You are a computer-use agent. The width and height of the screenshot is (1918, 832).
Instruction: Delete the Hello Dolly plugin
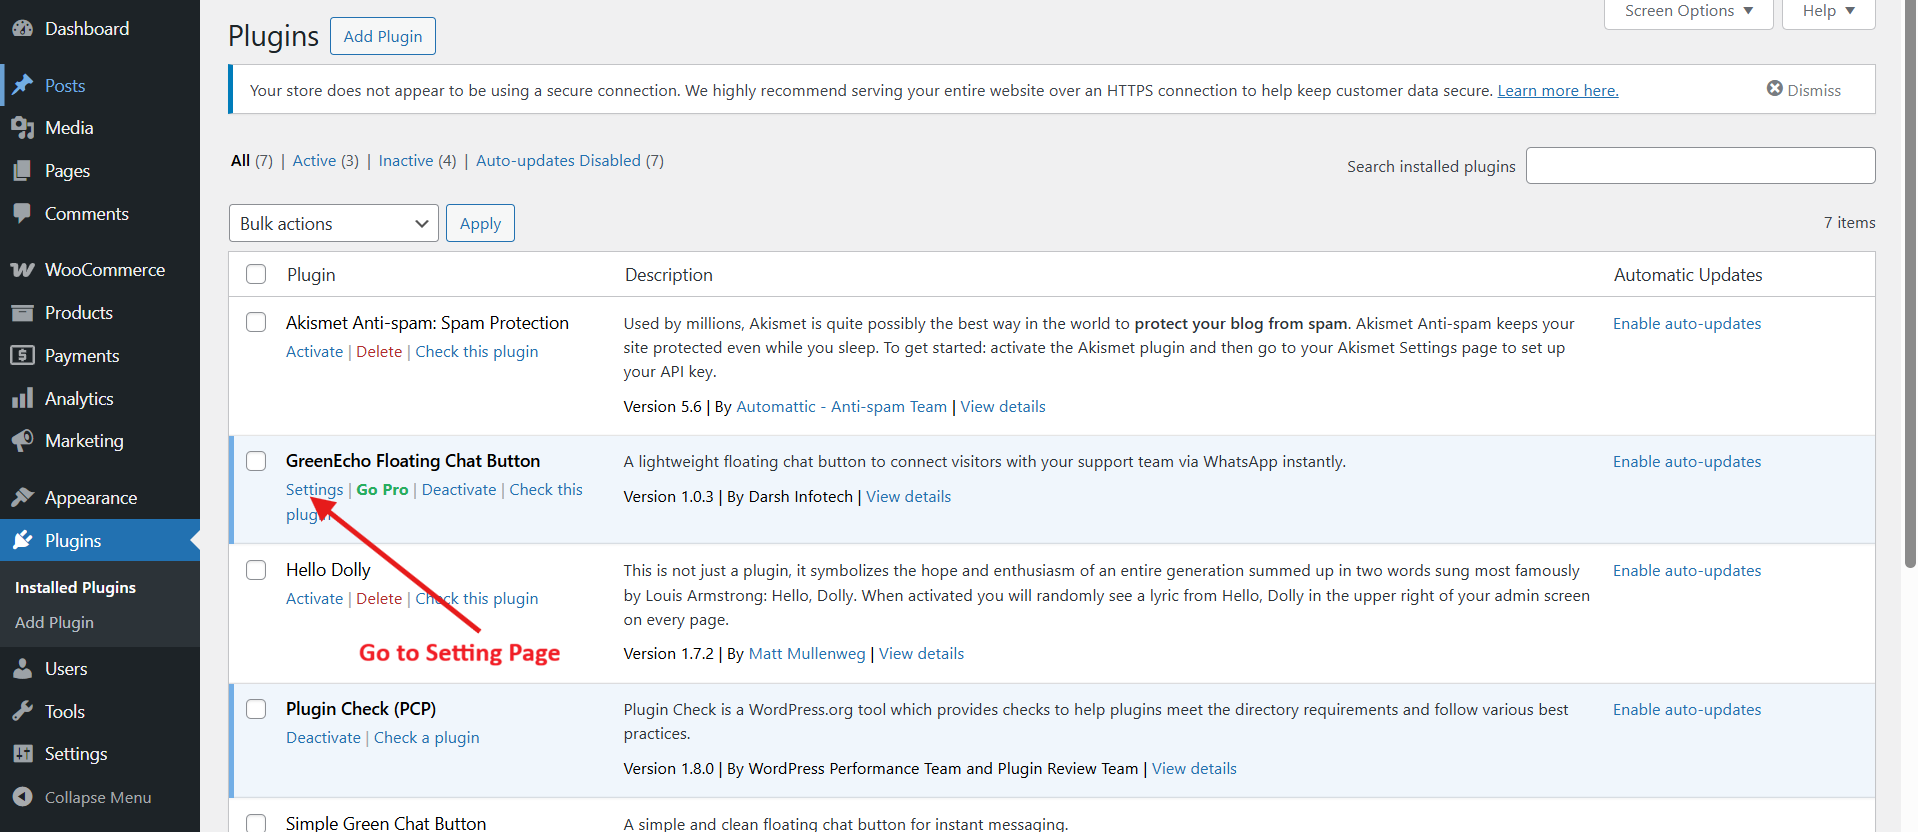pyautogui.click(x=379, y=598)
